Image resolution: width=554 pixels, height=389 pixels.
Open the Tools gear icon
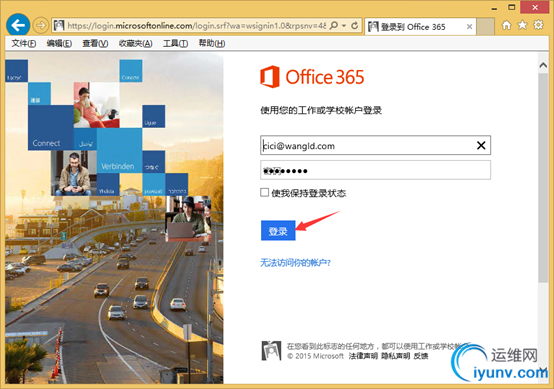point(538,25)
